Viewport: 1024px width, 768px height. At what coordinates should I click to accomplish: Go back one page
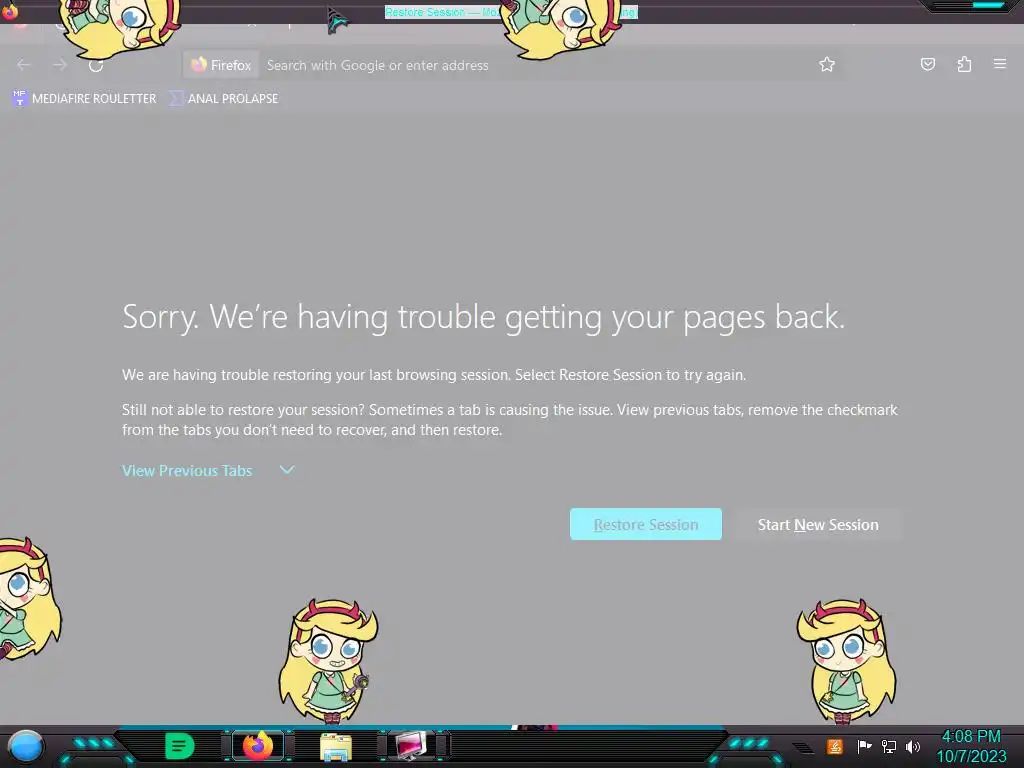(24, 65)
